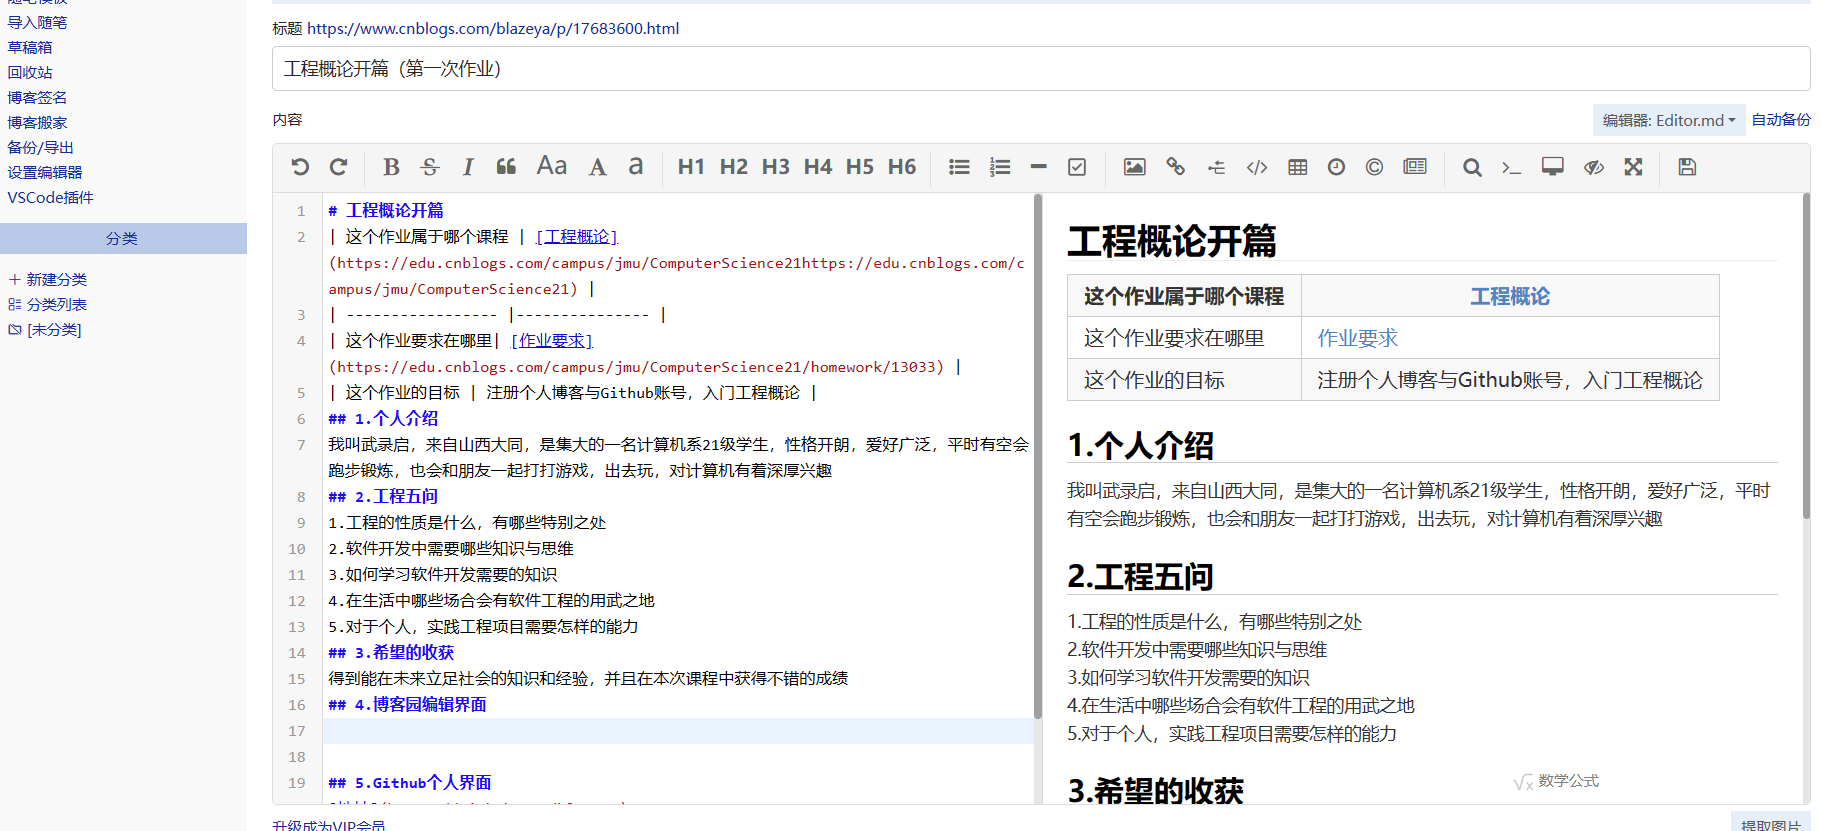Image resolution: width=1821 pixels, height=831 pixels.
Task: Insert a code block
Action: click(x=1257, y=167)
